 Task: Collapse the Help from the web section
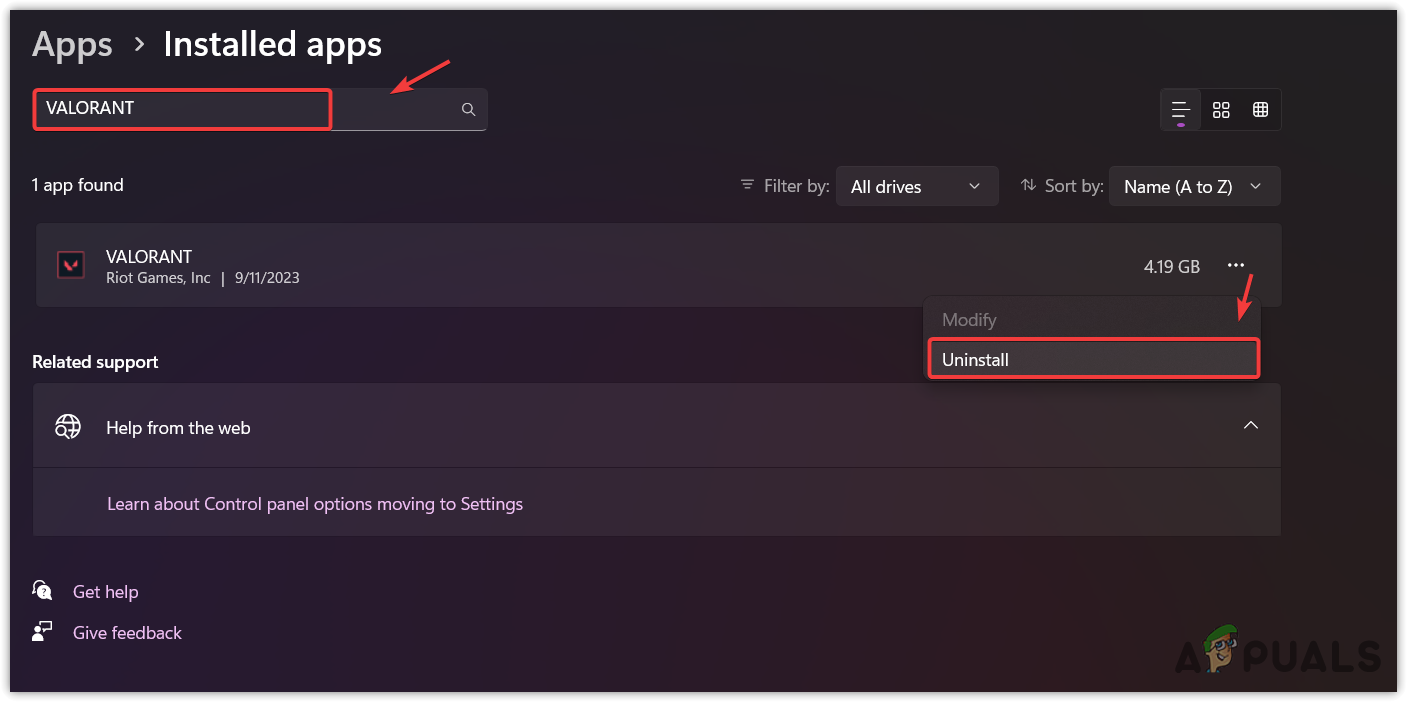click(x=1250, y=426)
